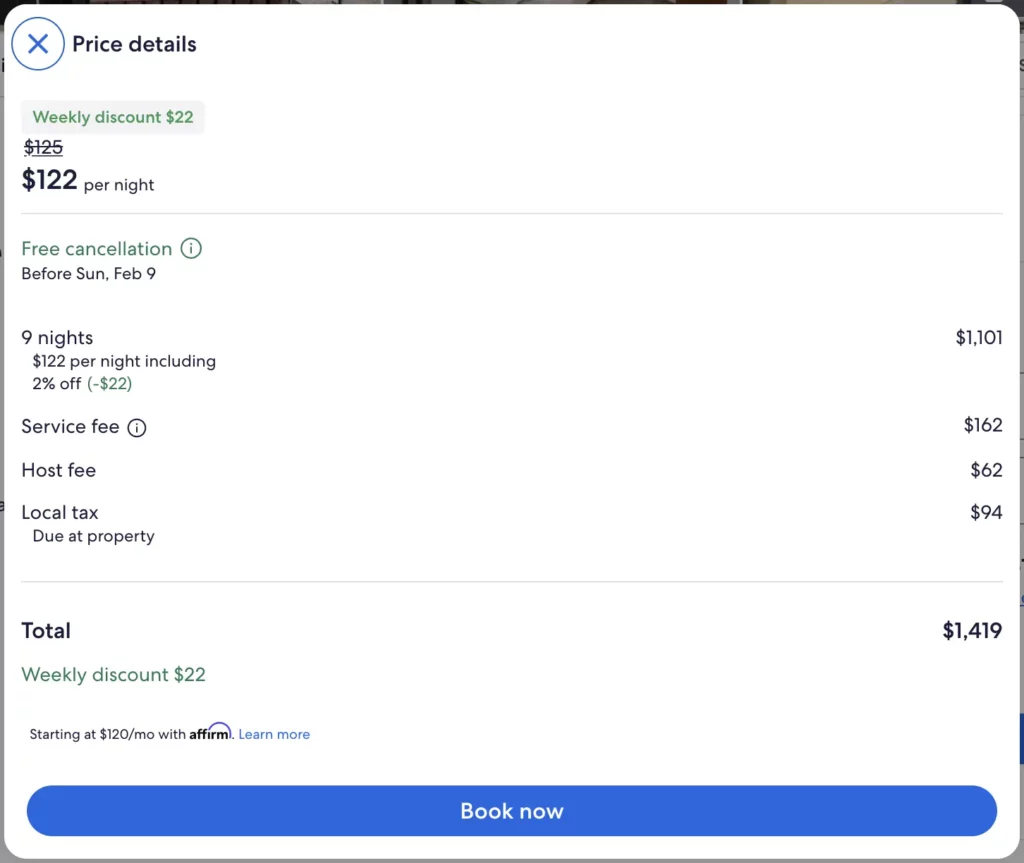Image resolution: width=1024 pixels, height=863 pixels.
Task: Click the 9 nights line item label
Action: [57, 338]
